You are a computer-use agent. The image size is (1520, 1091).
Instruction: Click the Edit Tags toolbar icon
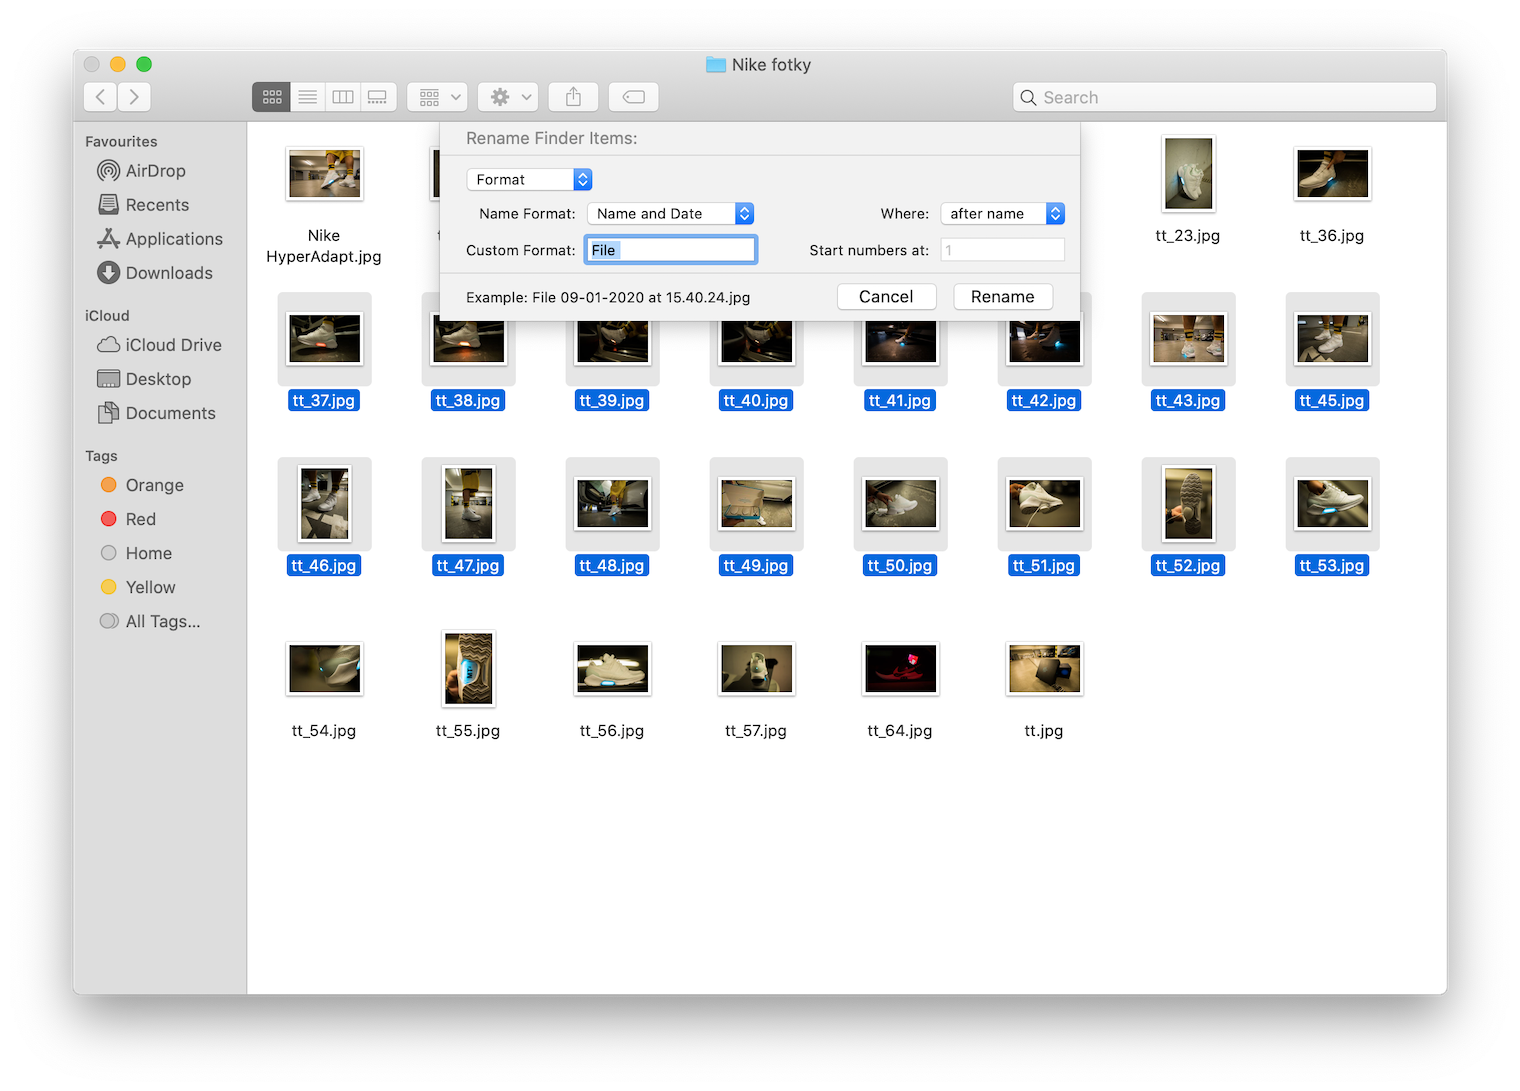coord(634,97)
